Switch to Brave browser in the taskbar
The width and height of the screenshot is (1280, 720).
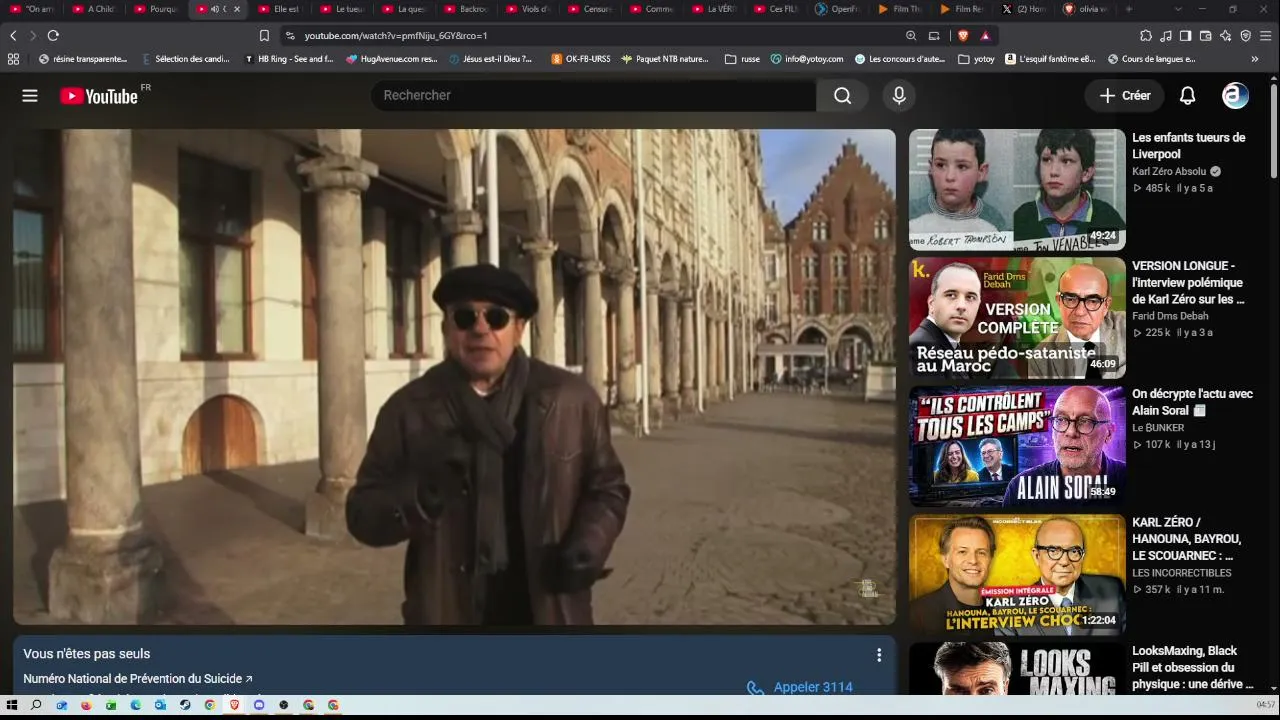coord(234,705)
